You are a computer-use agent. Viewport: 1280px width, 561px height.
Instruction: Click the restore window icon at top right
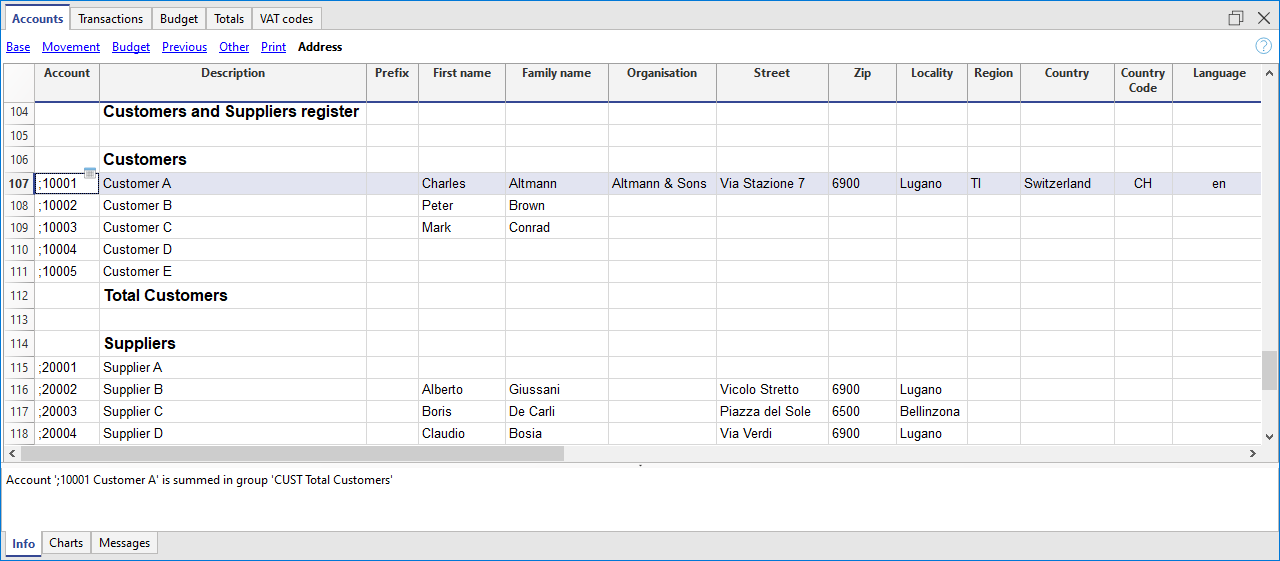click(1236, 18)
